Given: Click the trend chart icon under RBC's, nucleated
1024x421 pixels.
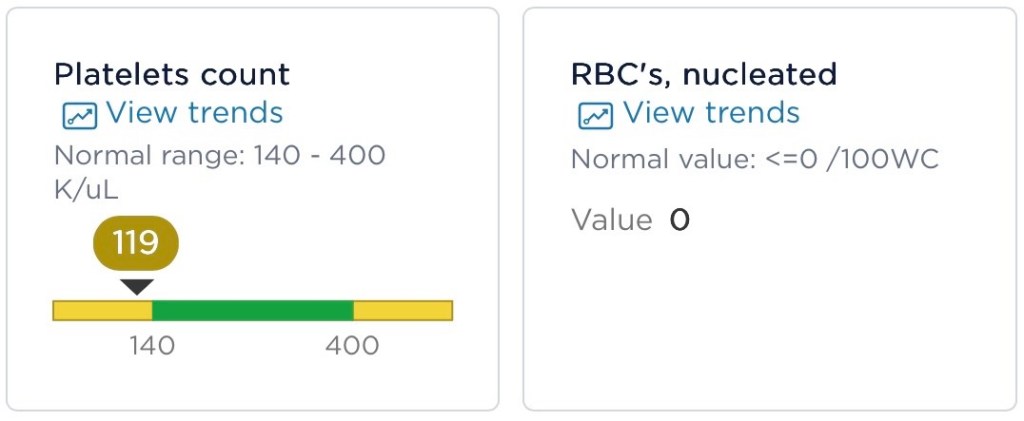Looking at the screenshot, I should 595,116.
